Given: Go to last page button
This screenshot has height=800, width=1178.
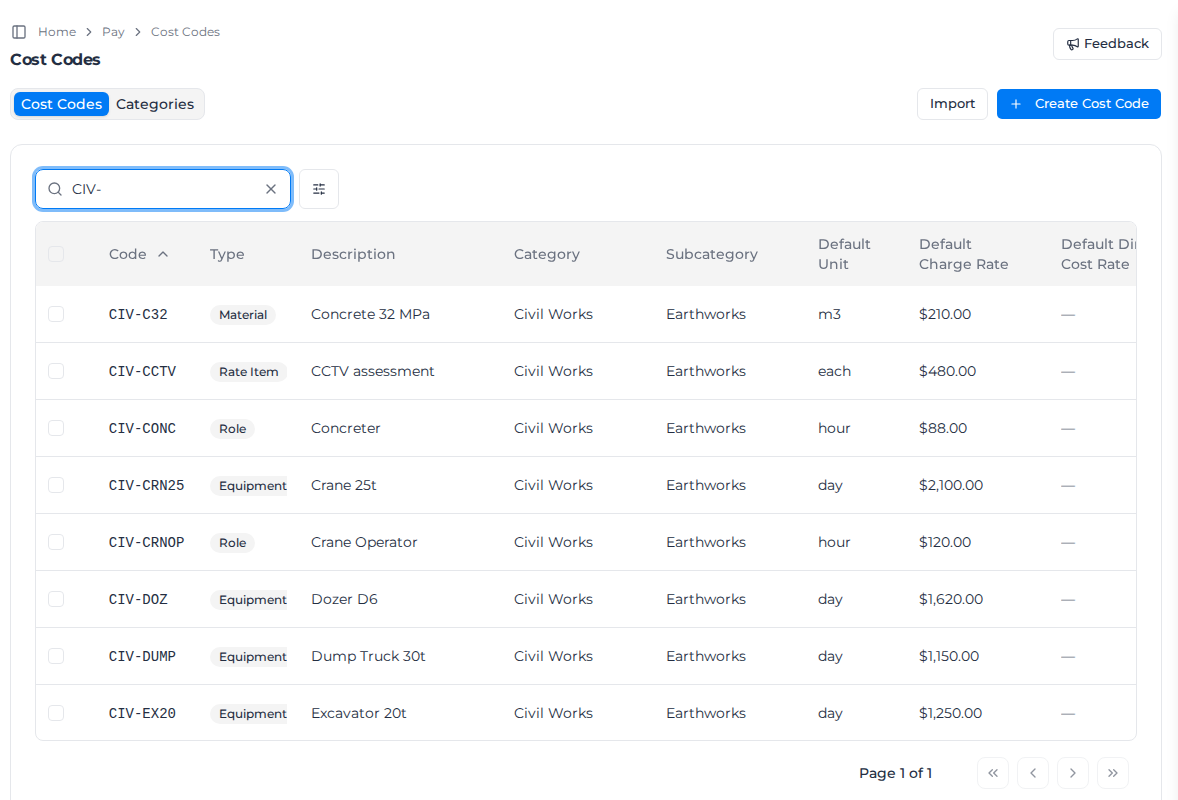Looking at the screenshot, I should pyautogui.click(x=1113, y=773).
